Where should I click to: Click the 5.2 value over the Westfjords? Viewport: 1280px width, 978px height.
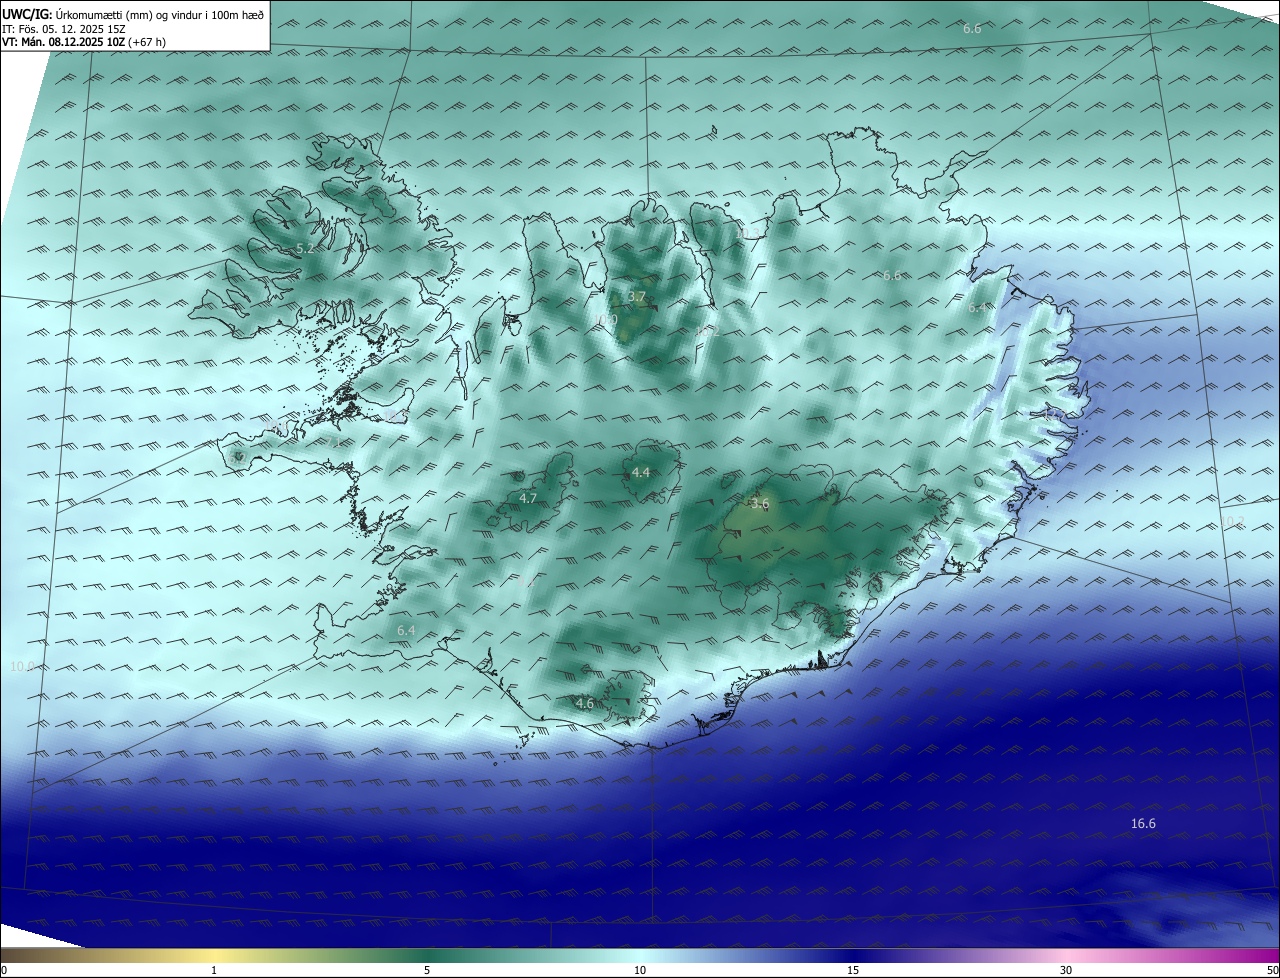(x=305, y=248)
